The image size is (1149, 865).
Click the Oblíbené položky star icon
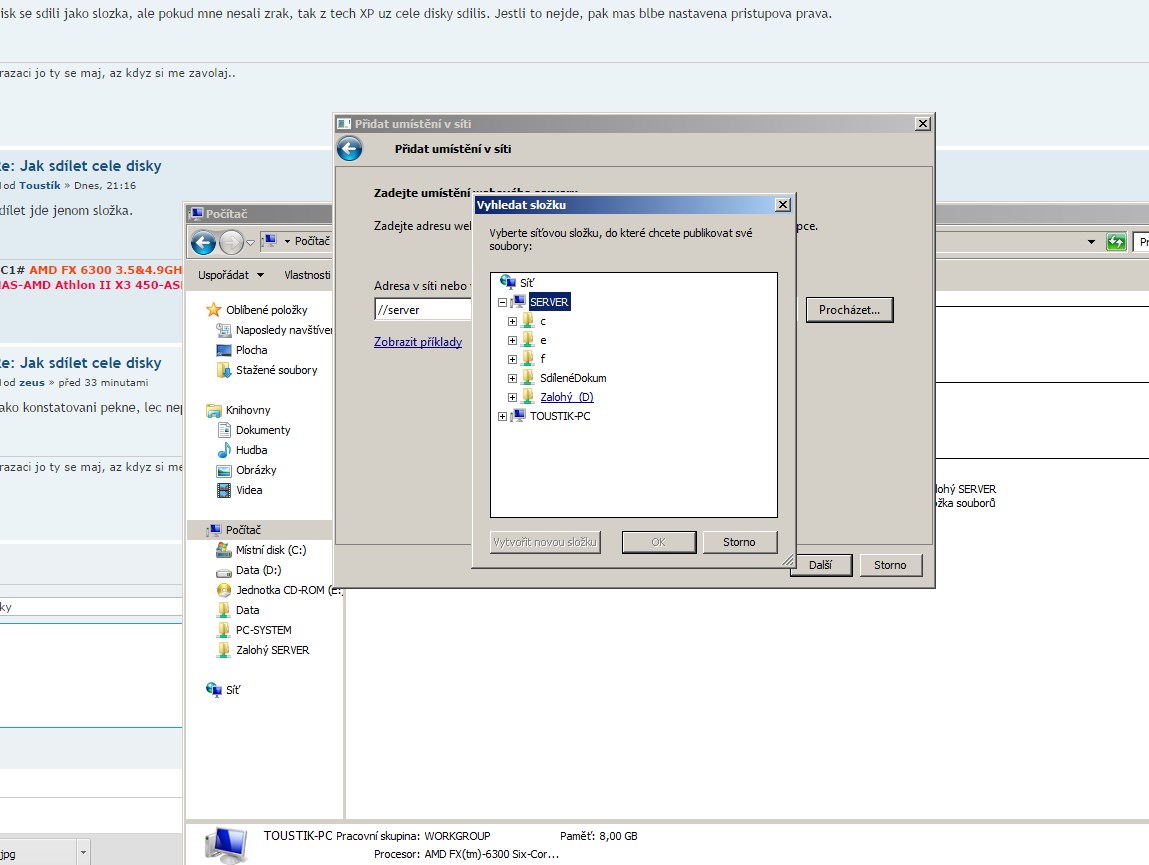[213, 309]
